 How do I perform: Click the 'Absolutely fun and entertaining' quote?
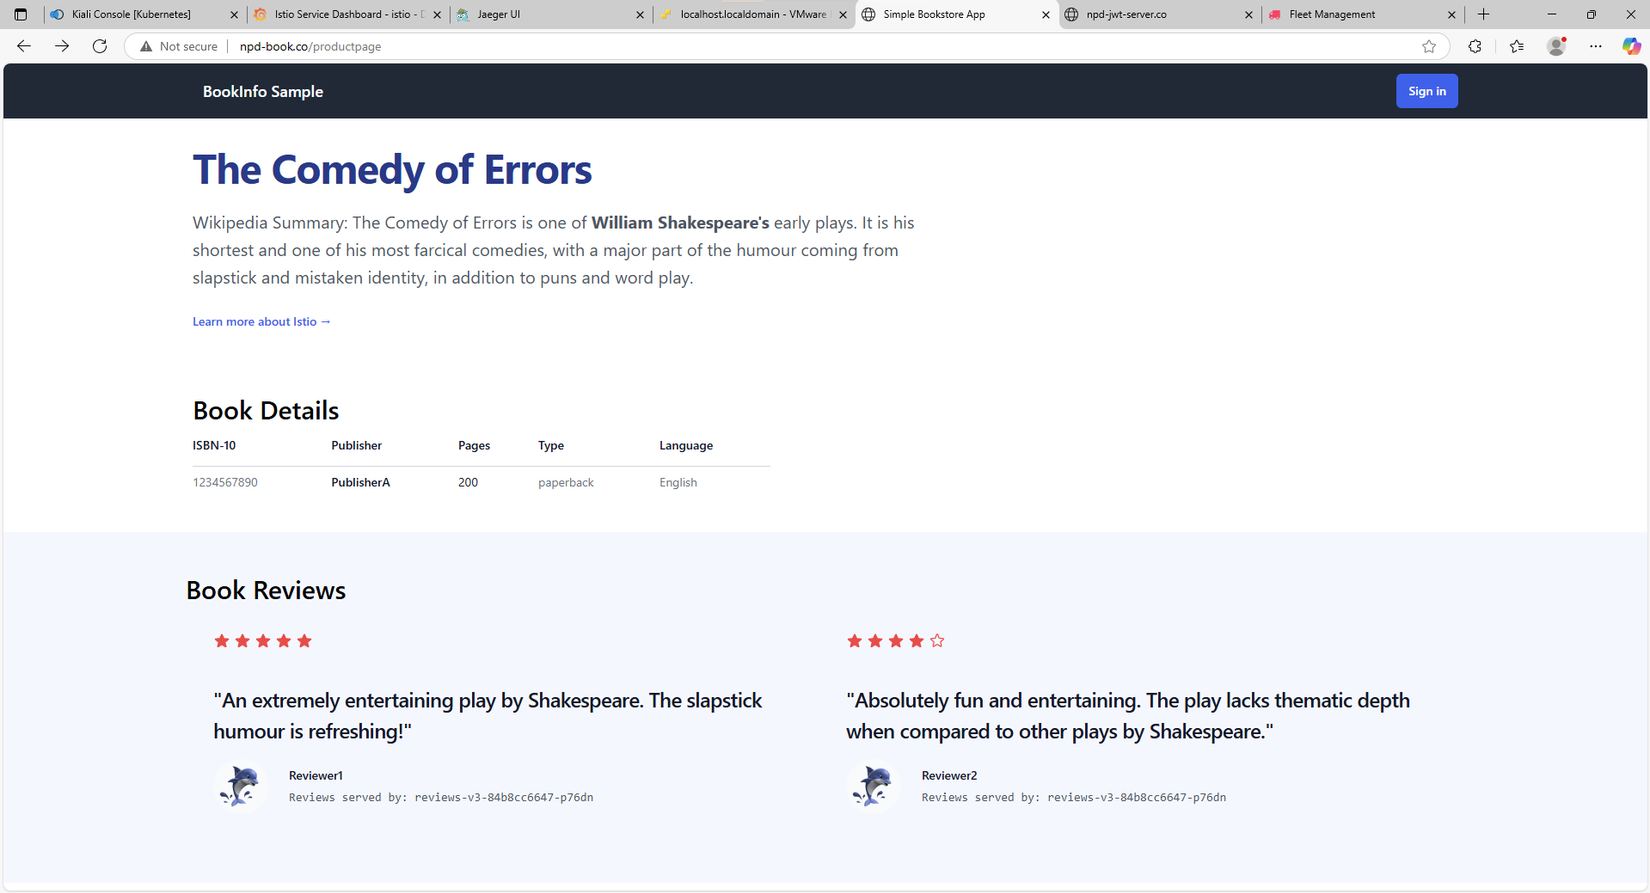click(1128, 716)
